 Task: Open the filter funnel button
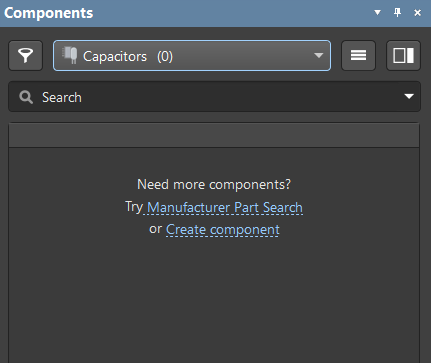click(x=26, y=56)
